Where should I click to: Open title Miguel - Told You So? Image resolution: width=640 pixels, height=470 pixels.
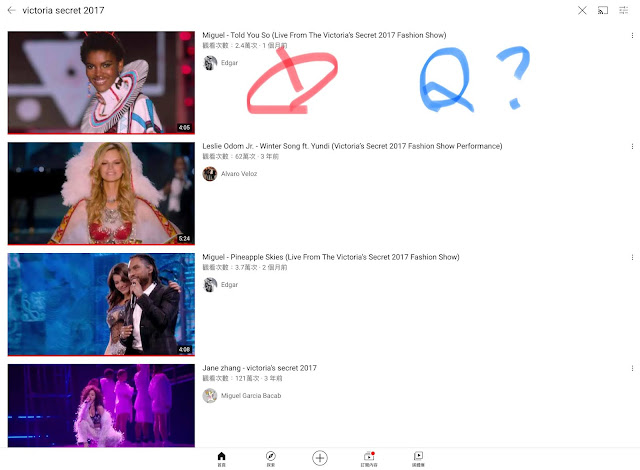324,35
